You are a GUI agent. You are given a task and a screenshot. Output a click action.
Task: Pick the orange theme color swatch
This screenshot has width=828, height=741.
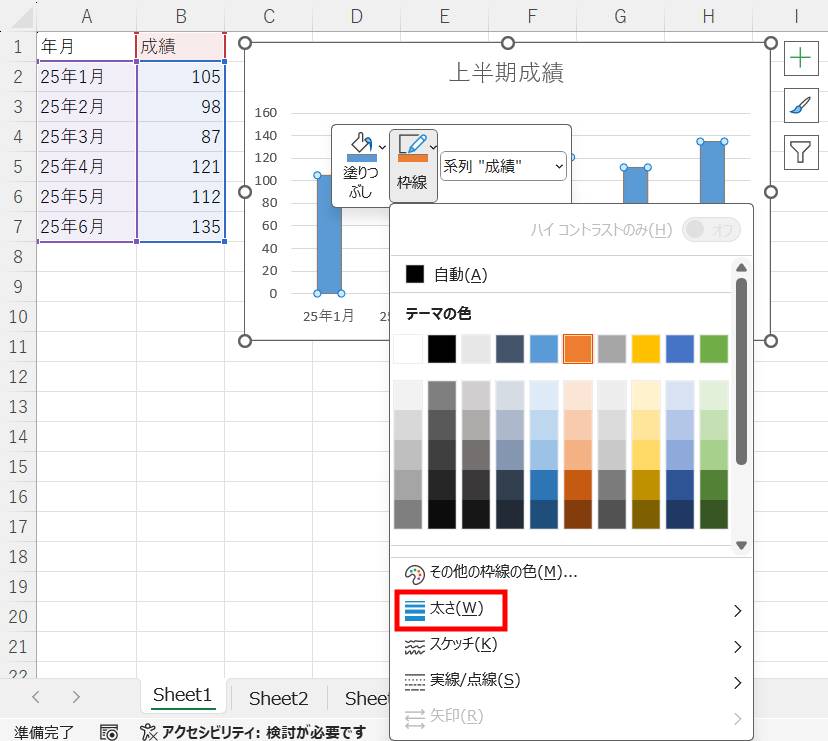pyautogui.click(x=578, y=349)
